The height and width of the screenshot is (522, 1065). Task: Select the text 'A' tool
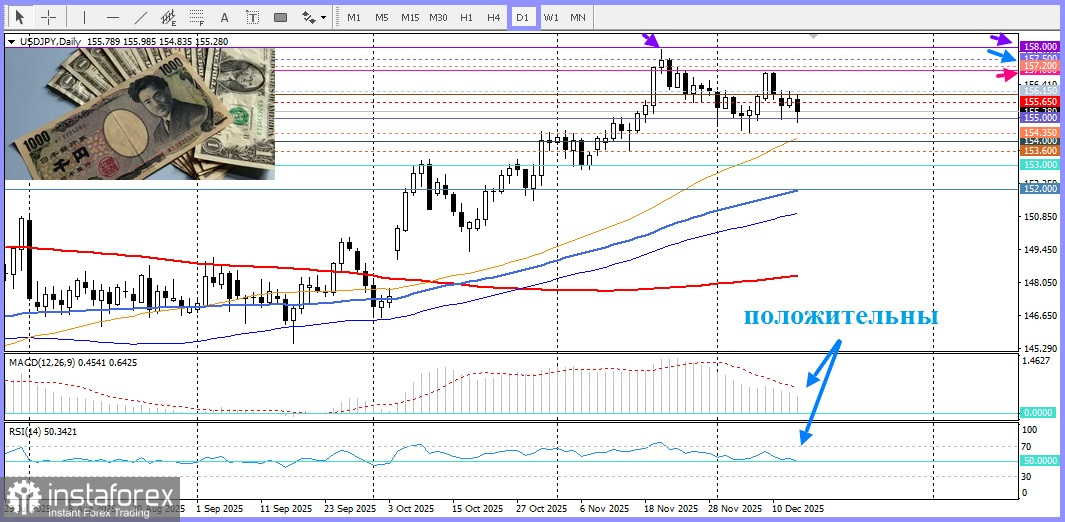click(x=224, y=17)
